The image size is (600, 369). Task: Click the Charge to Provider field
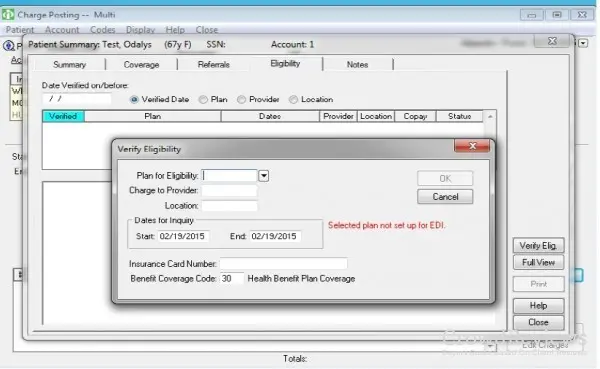pos(229,191)
